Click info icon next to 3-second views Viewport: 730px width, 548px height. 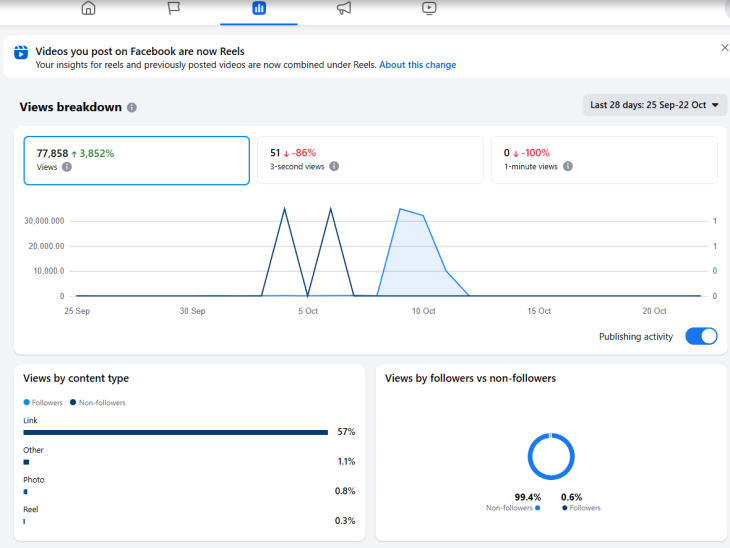coord(334,166)
